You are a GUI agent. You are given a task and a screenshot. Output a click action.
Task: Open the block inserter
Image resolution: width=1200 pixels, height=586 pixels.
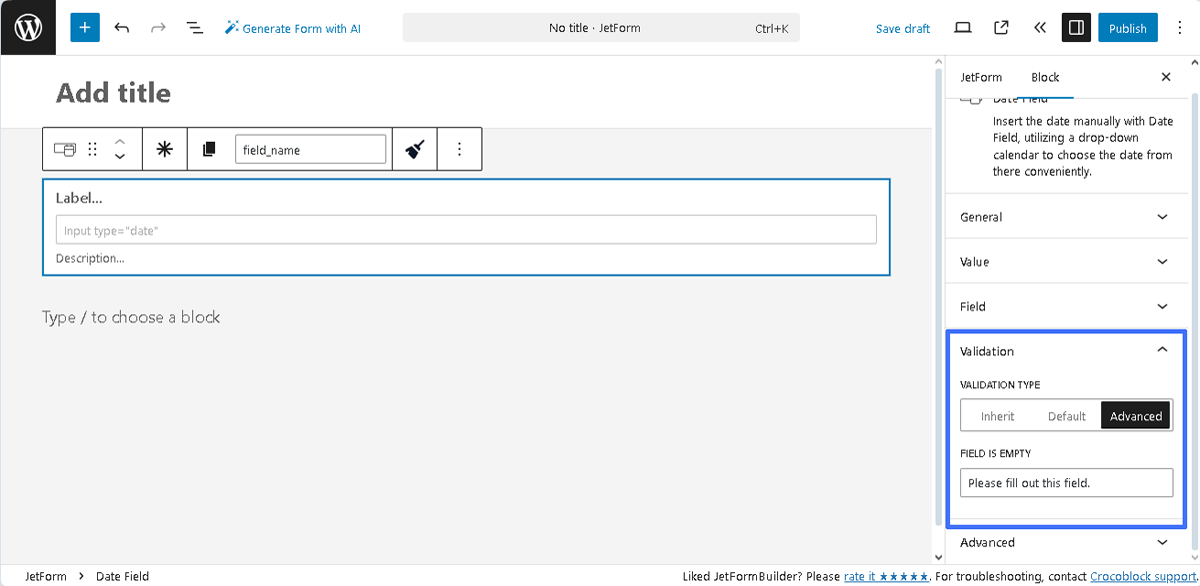(84, 27)
